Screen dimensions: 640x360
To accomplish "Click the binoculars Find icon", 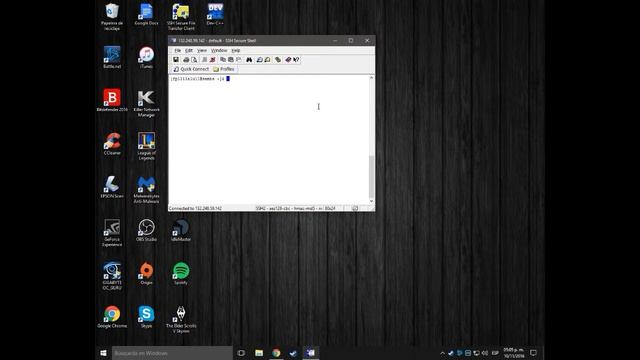I will click(x=249, y=60).
